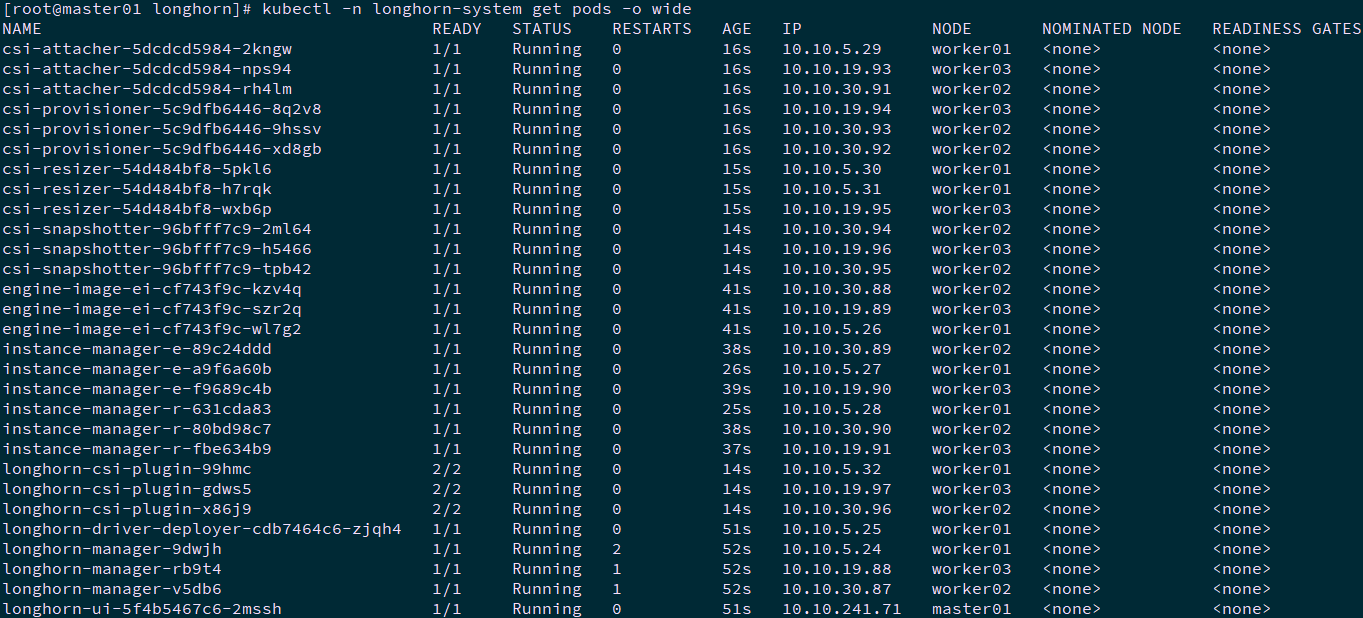Click the READINESS GATES column header
This screenshot has height=618, width=1363.
pyautogui.click(x=1286, y=29)
